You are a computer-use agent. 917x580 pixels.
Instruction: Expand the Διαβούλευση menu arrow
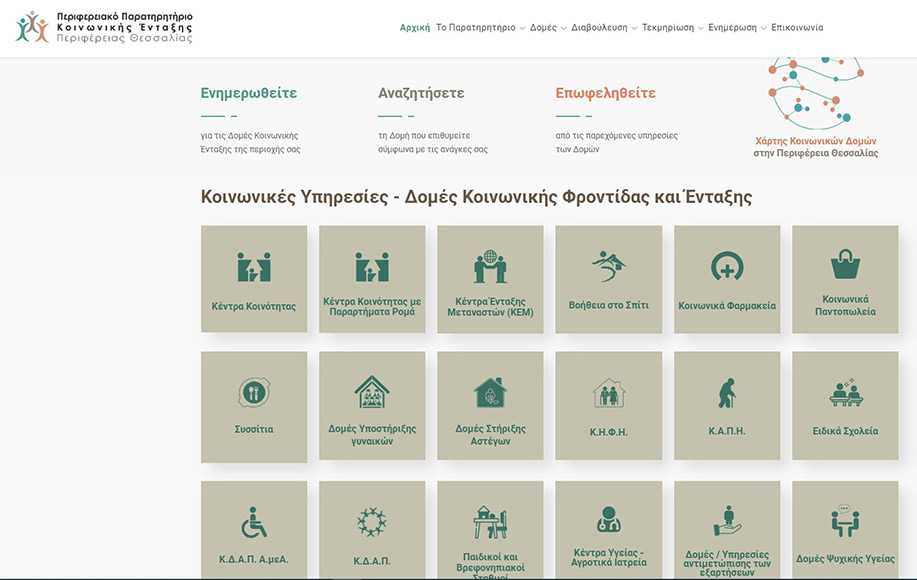635,28
